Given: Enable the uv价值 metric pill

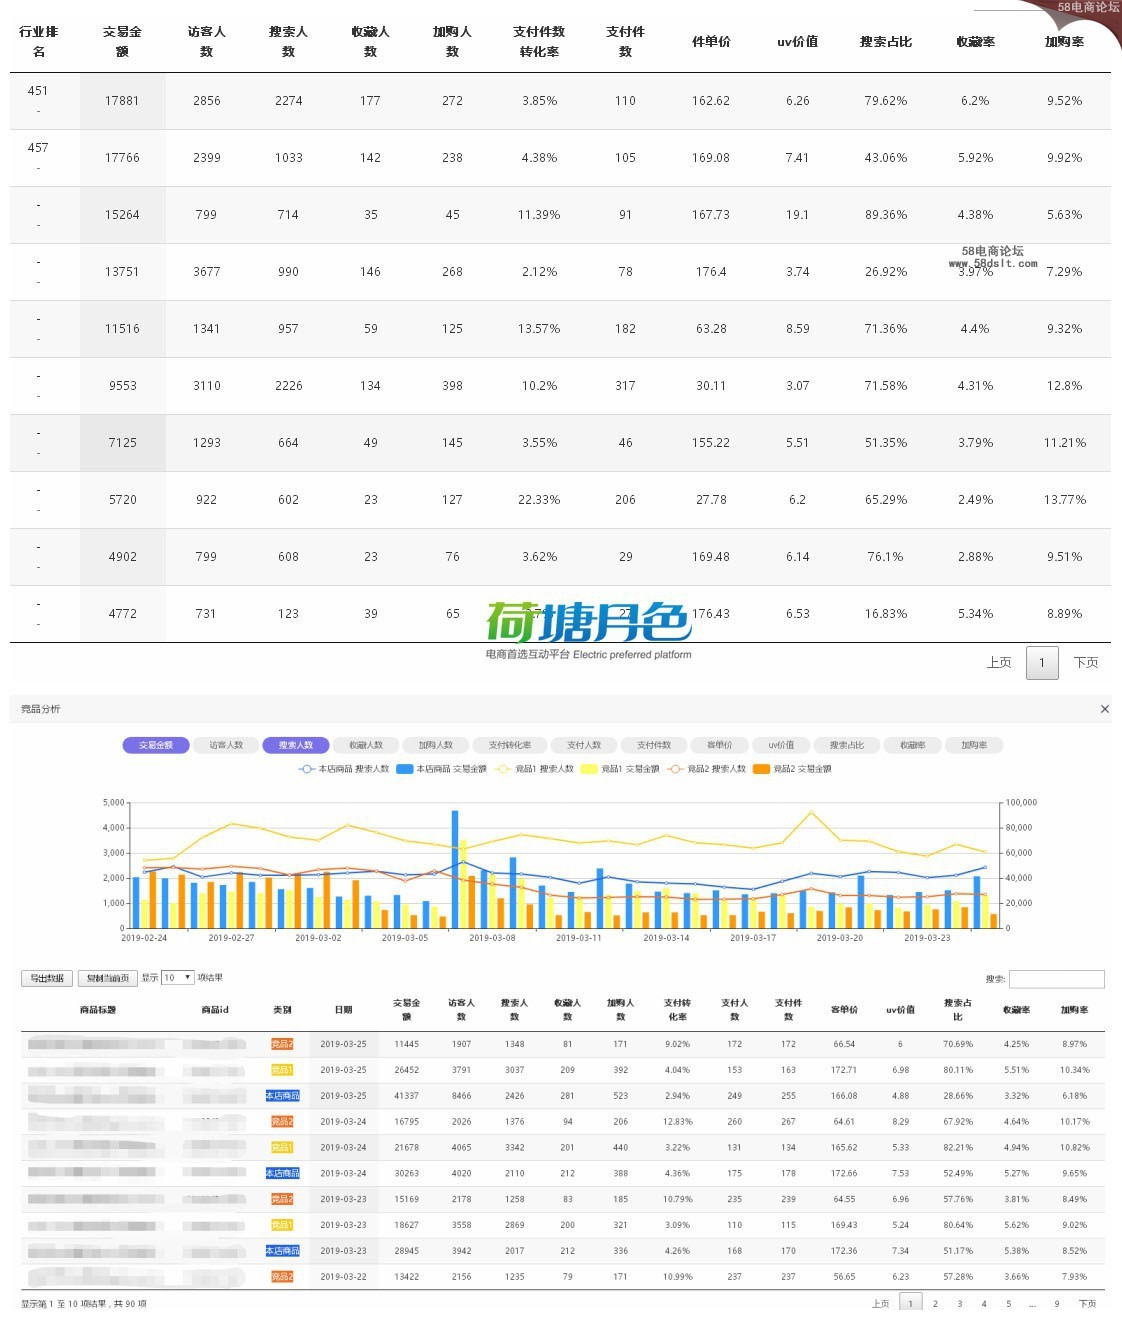Looking at the screenshot, I should pos(781,745).
